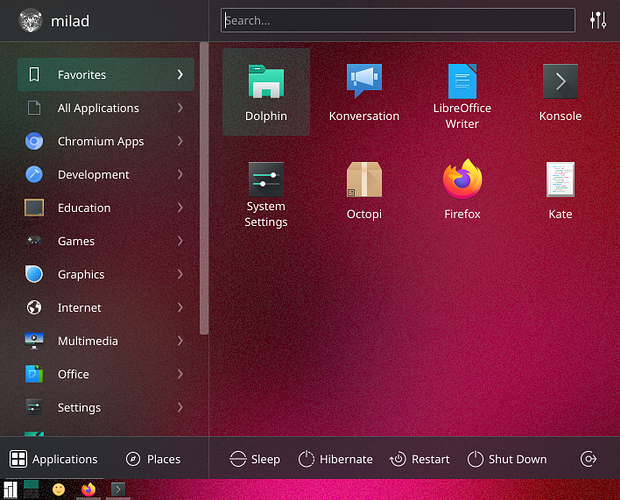620x500 pixels.
Task: Click the category list scrollbar
Action: click(204, 188)
